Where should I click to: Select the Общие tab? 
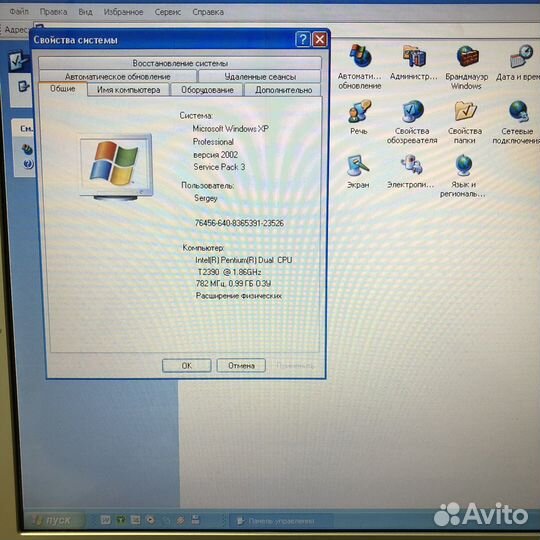(63, 89)
